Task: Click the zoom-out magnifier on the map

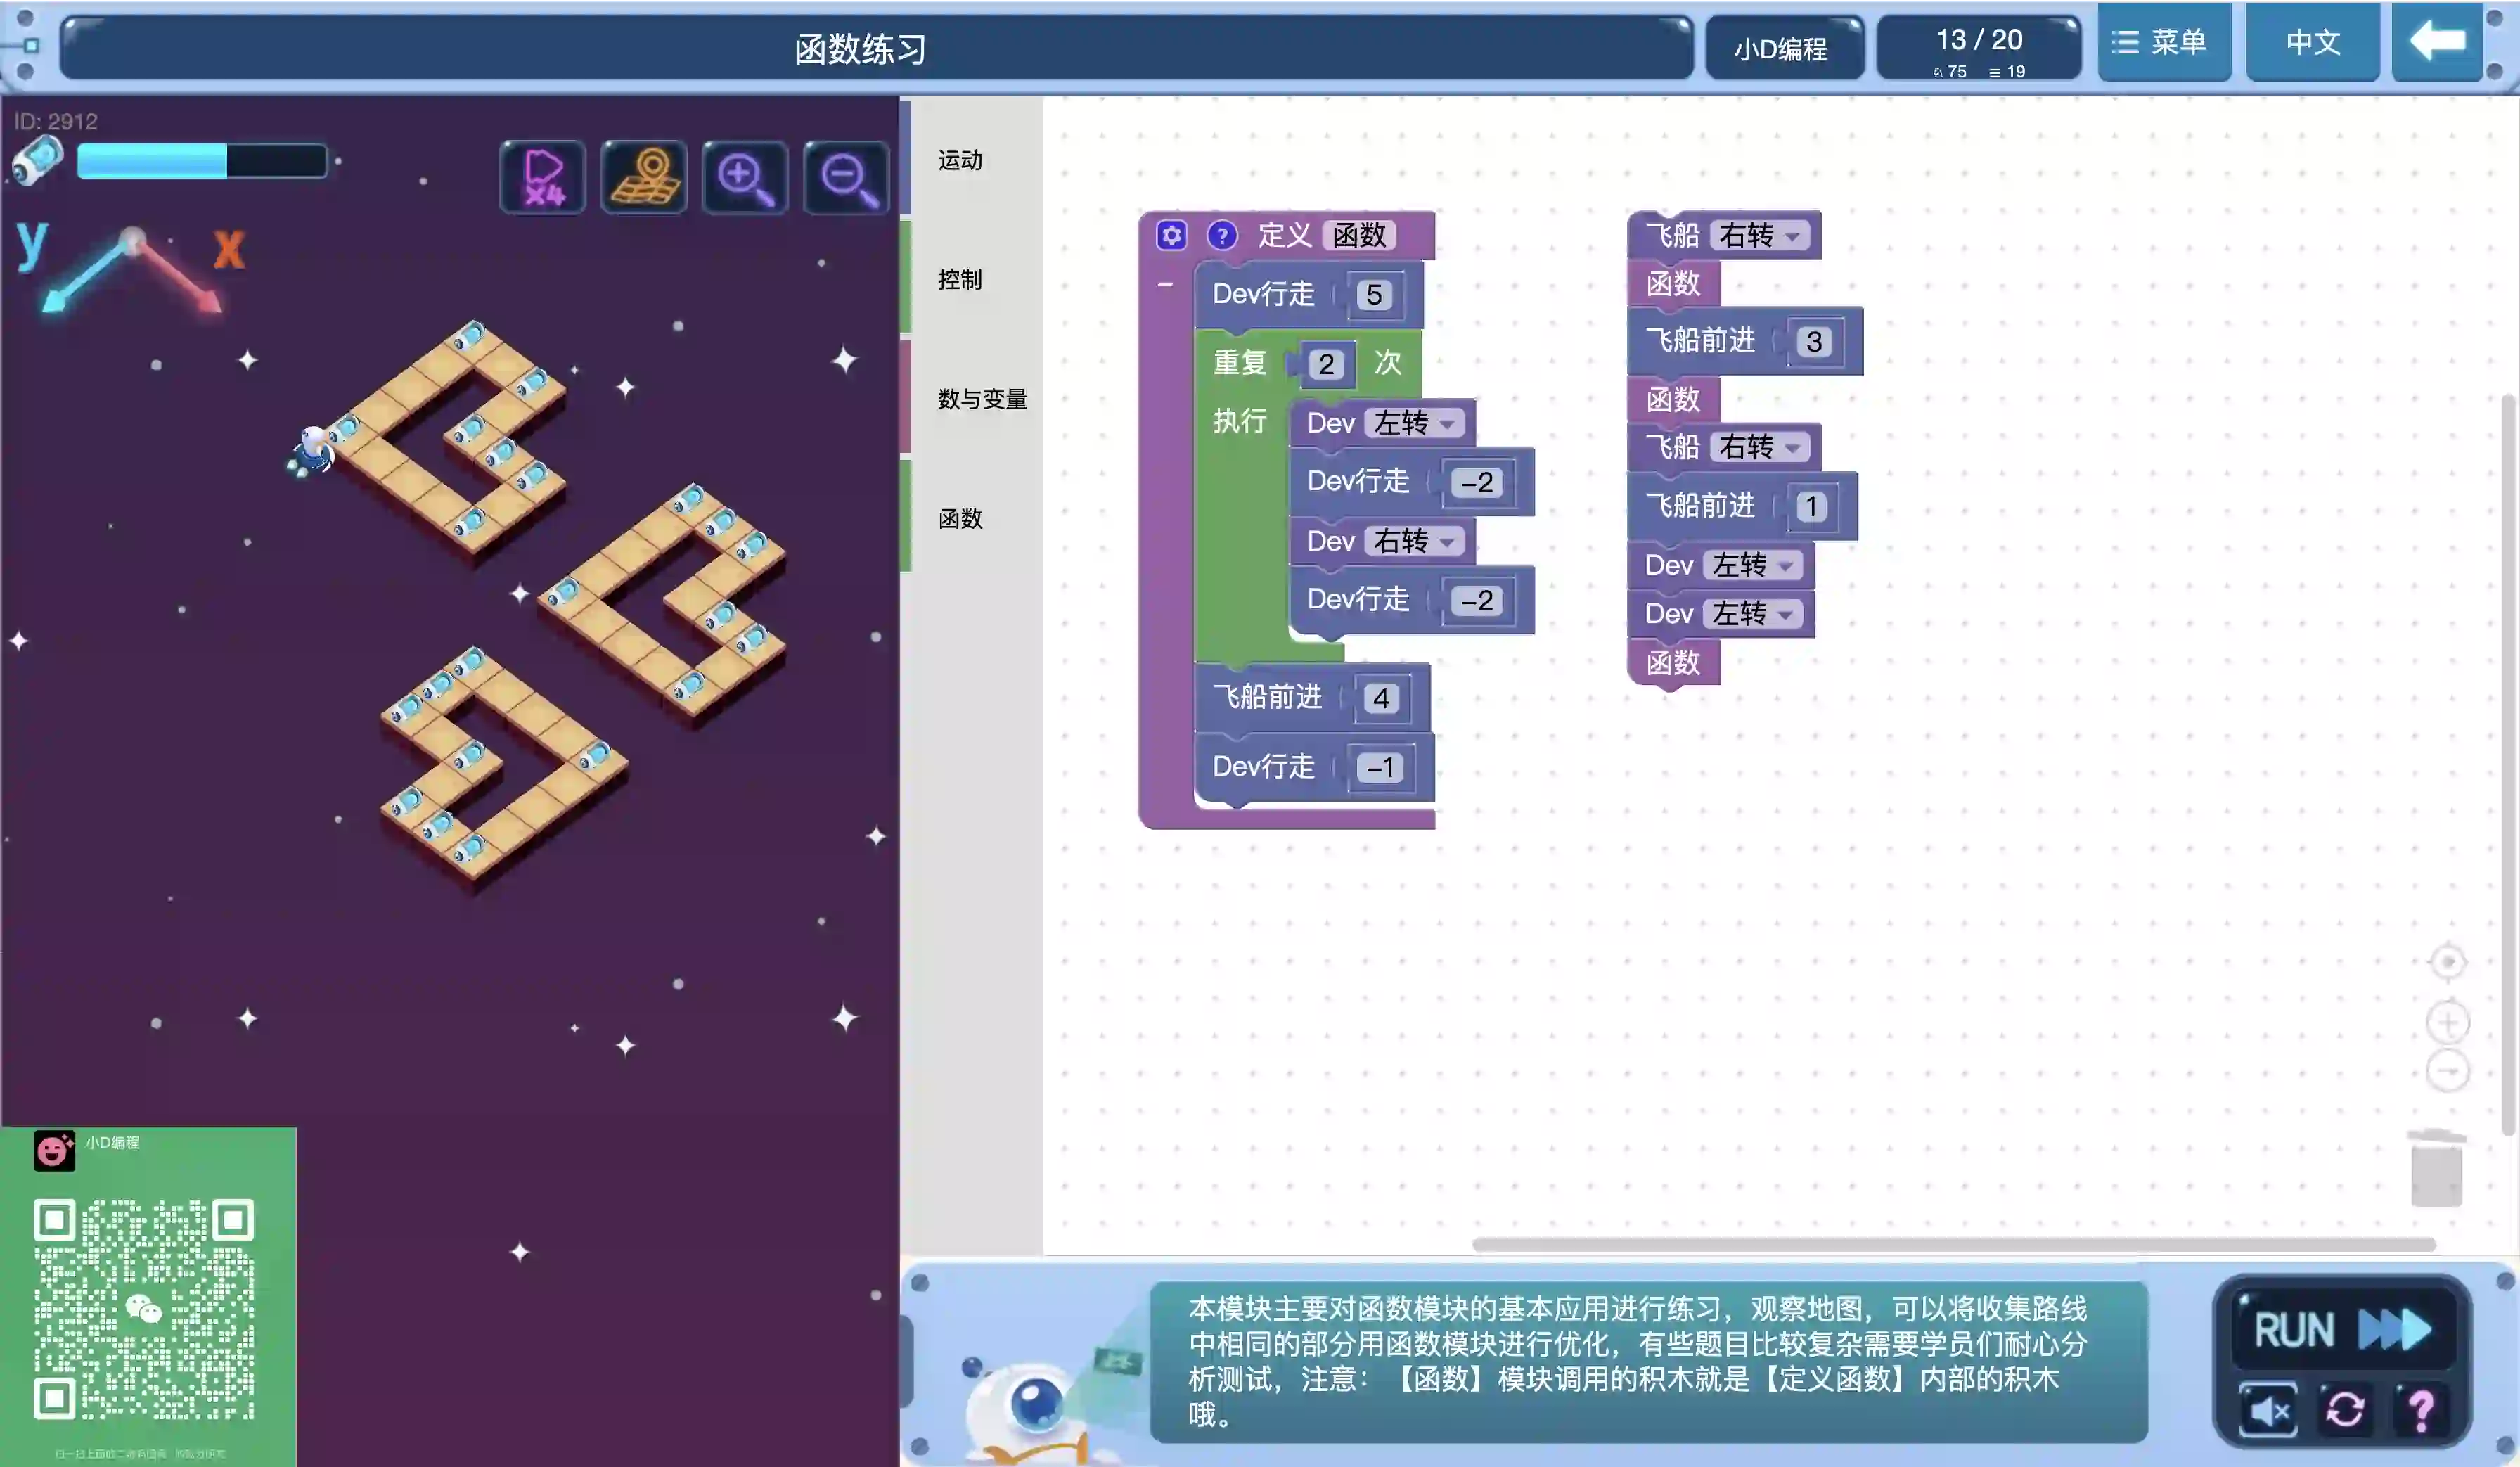Action: [x=847, y=178]
